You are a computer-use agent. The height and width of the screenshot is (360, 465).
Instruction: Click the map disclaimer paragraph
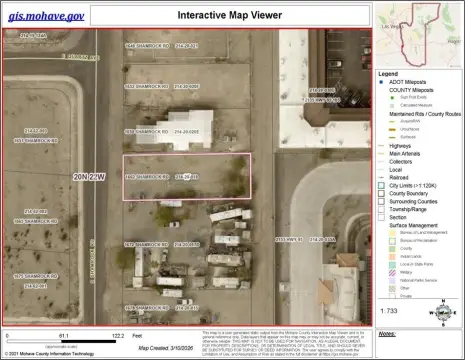283,343
